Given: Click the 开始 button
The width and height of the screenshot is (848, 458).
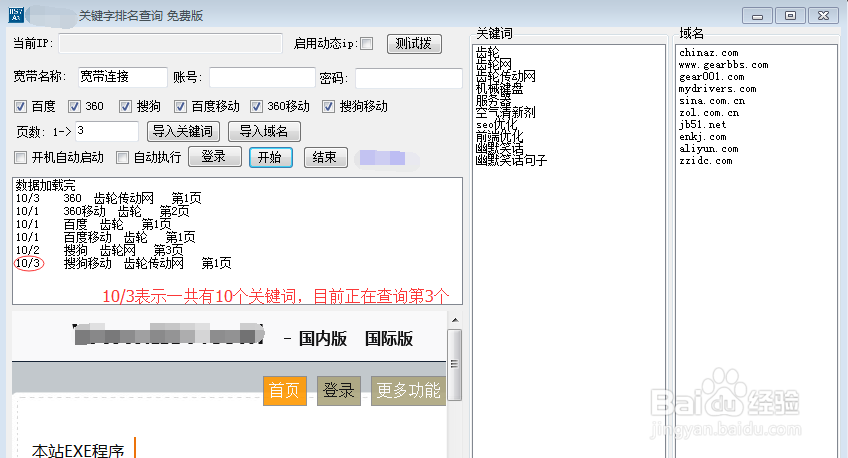Looking at the screenshot, I should coord(271,157).
